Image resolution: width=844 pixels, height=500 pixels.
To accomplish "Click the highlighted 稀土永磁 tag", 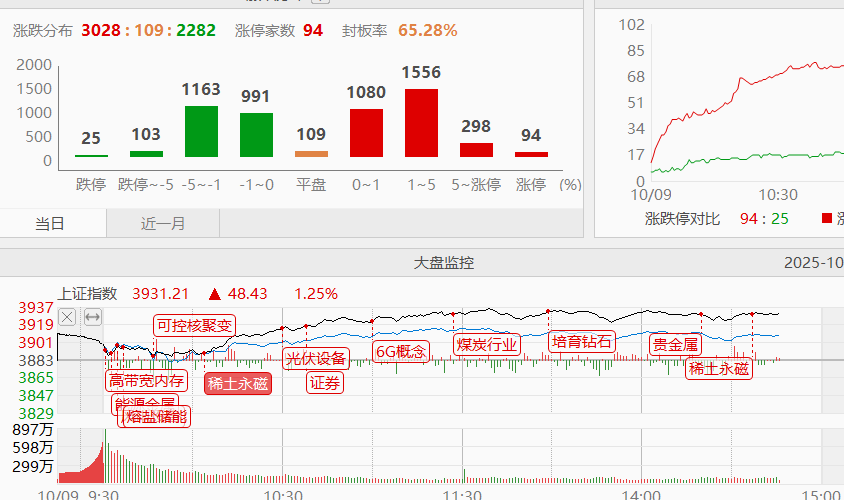I will click(x=237, y=383).
